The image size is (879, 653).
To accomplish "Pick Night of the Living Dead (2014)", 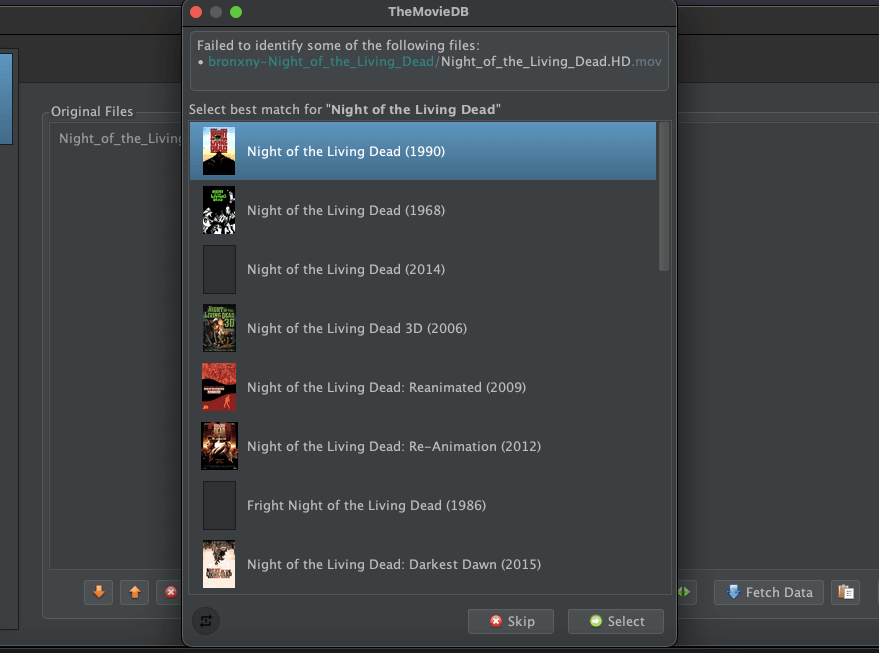I will 423,269.
